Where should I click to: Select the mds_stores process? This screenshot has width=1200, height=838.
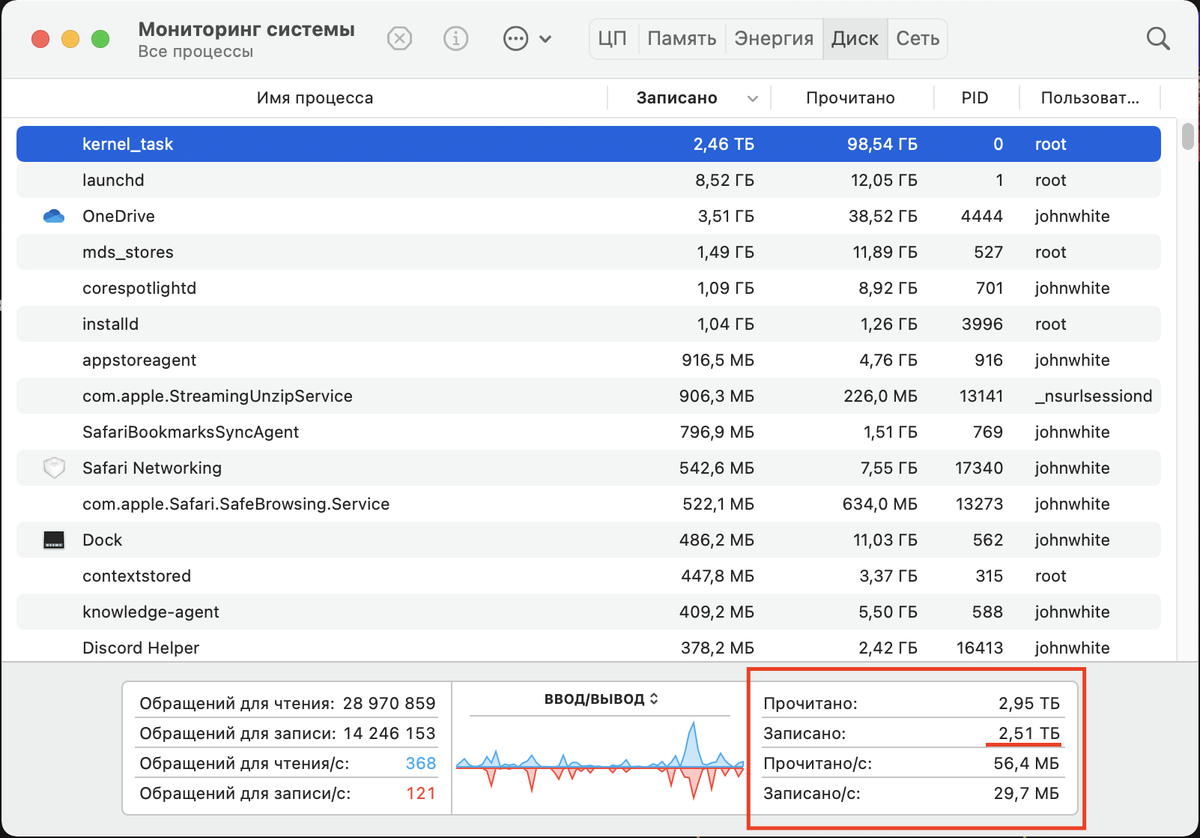127,252
